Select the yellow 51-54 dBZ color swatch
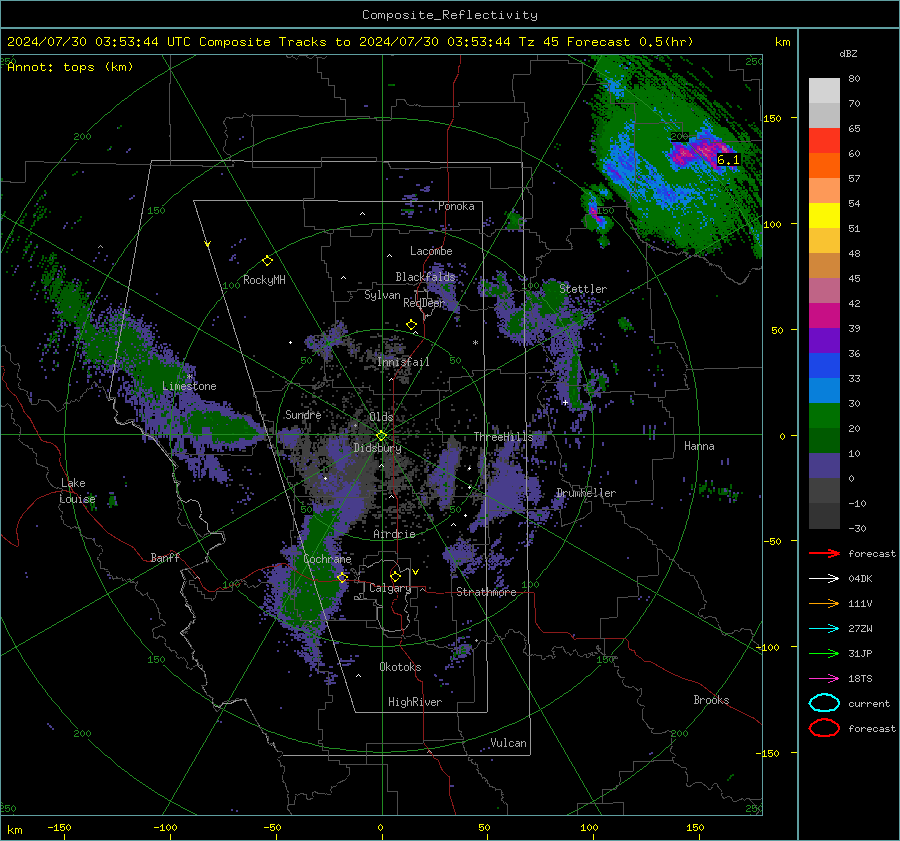This screenshot has height=841, width=900. click(x=824, y=216)
